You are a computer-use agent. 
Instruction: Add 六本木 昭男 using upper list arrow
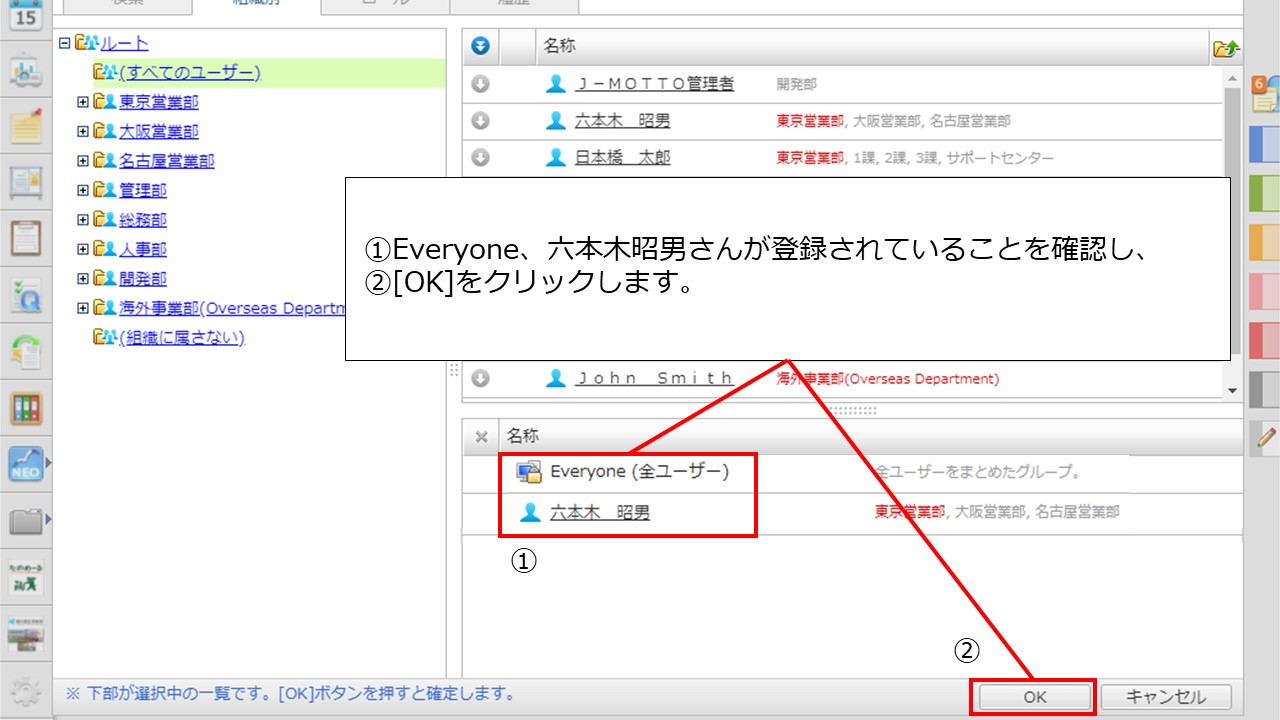coord(481,121)
